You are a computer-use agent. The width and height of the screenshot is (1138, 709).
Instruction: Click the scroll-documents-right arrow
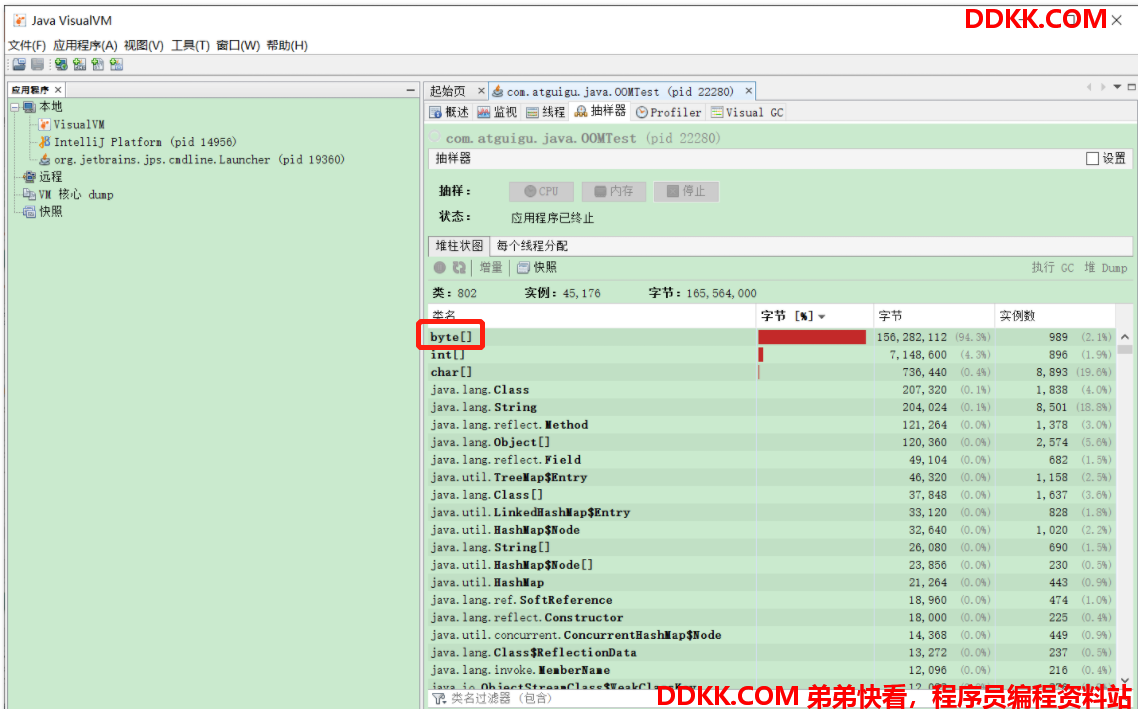point(1103,87)
